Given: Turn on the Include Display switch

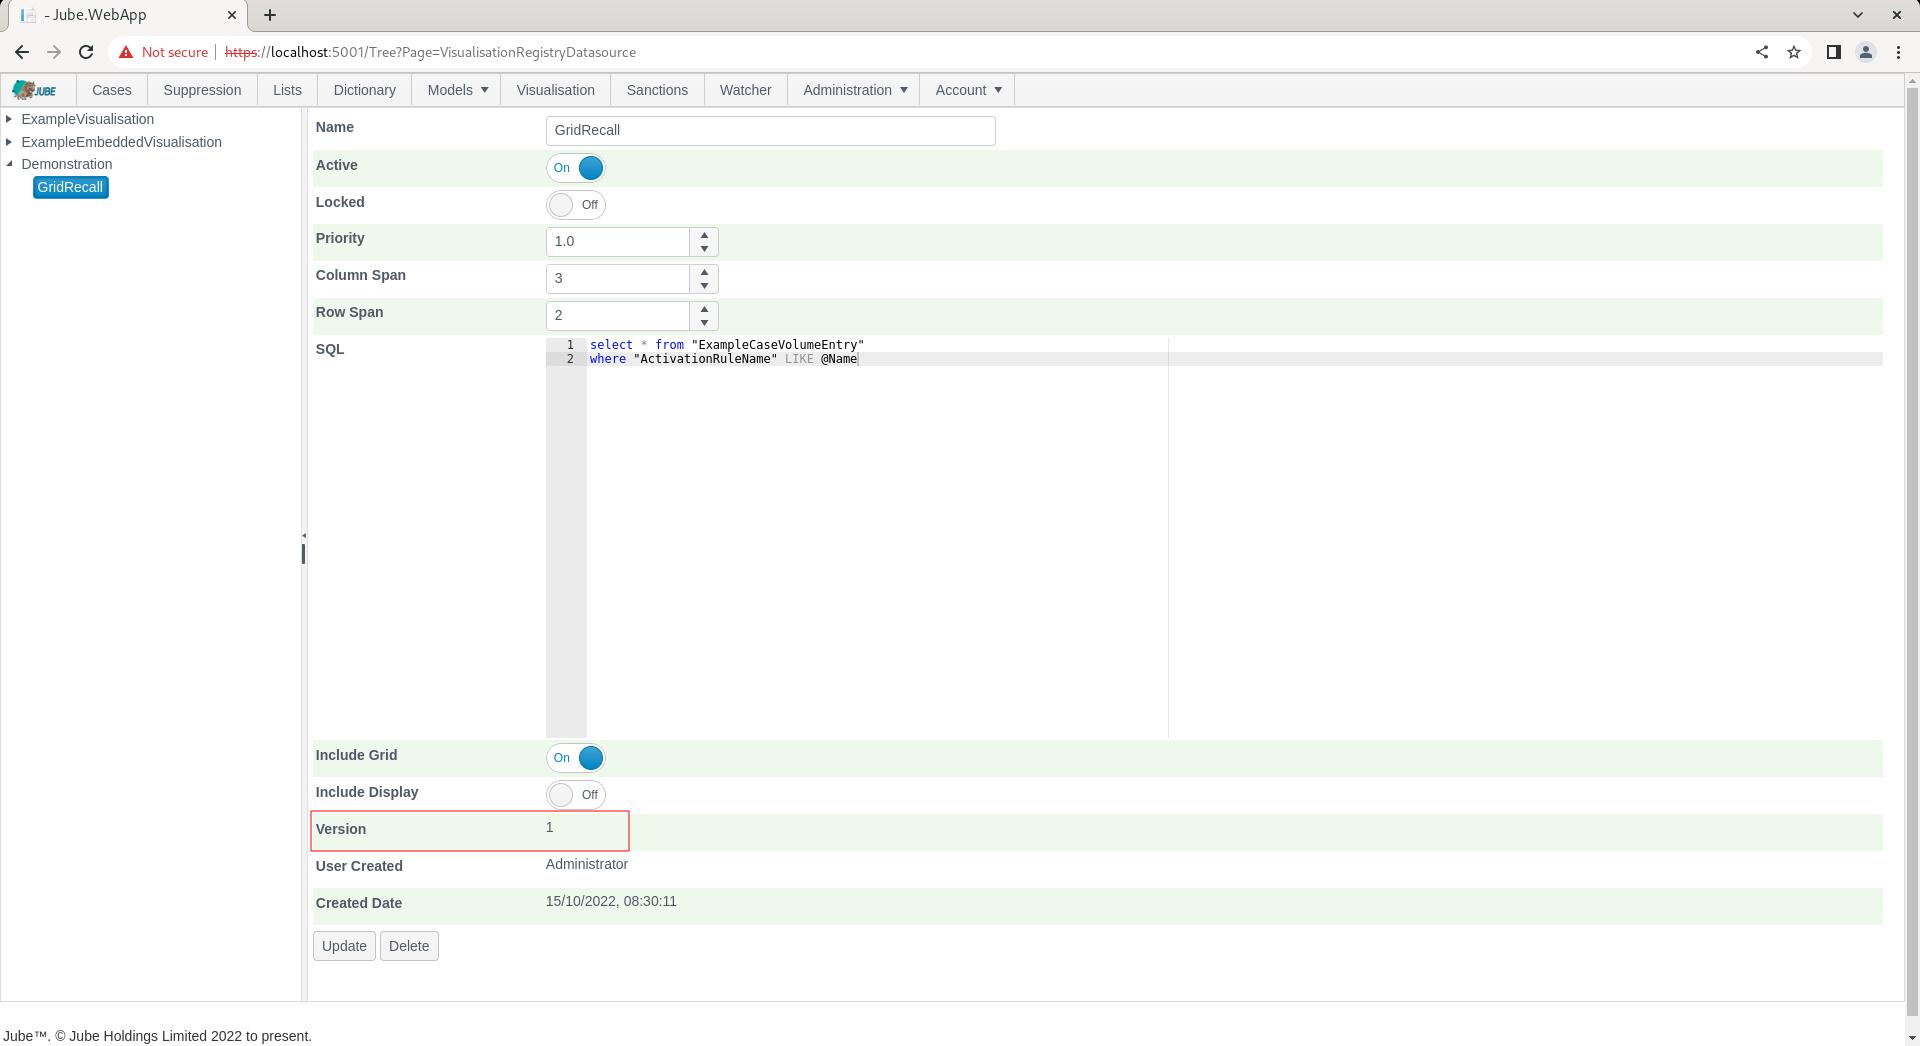Looking at the screenshot, I should coord(576,795).
